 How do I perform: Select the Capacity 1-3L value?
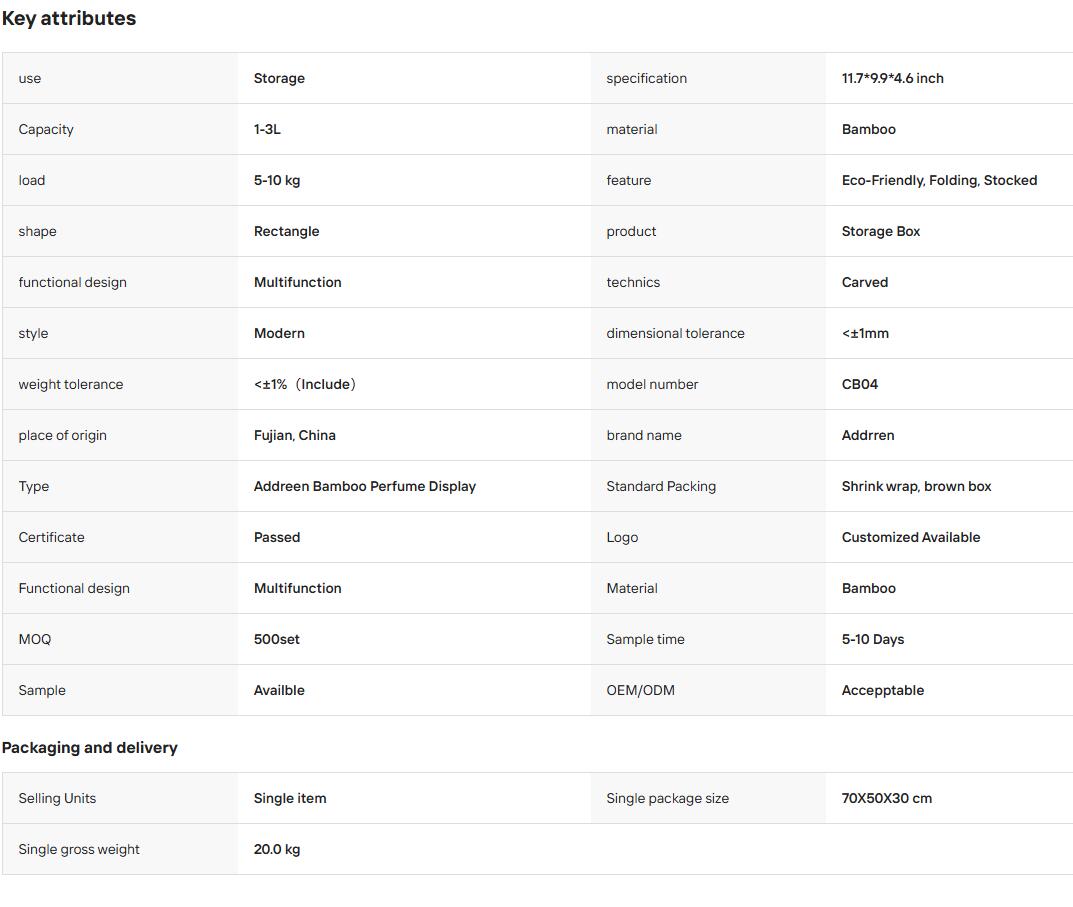point(267,129)
